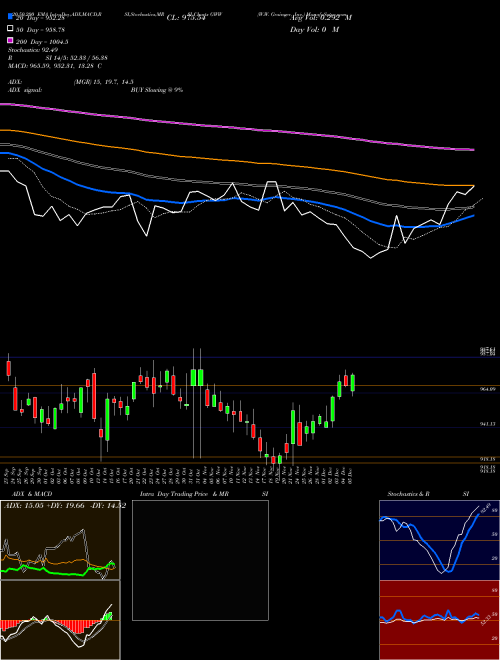Click the RSI 14/5 value '52.33 / 56.38'
Screen dimensions: 500x660
point(87,58)
